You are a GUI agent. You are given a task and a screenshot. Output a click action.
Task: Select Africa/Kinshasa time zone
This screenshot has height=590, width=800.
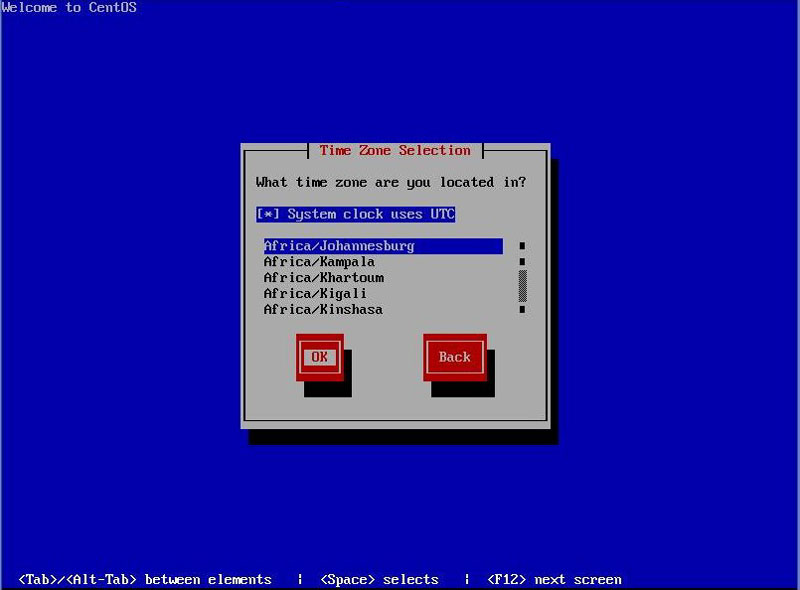pos(383,310)
